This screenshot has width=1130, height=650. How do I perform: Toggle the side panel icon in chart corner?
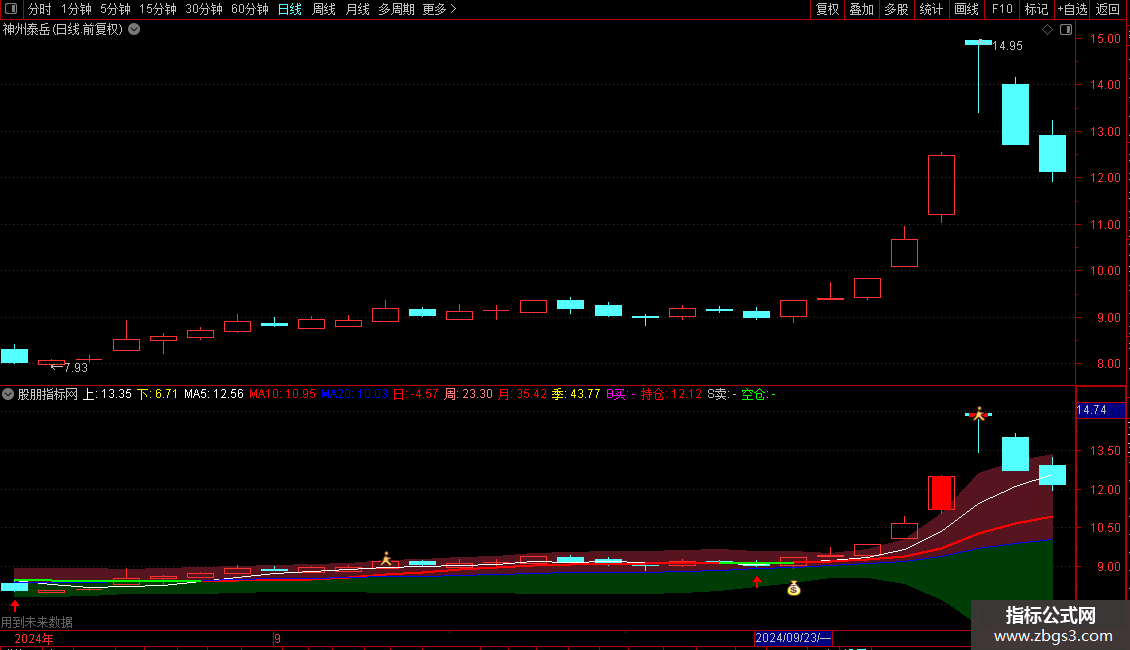coord(1066,30)
